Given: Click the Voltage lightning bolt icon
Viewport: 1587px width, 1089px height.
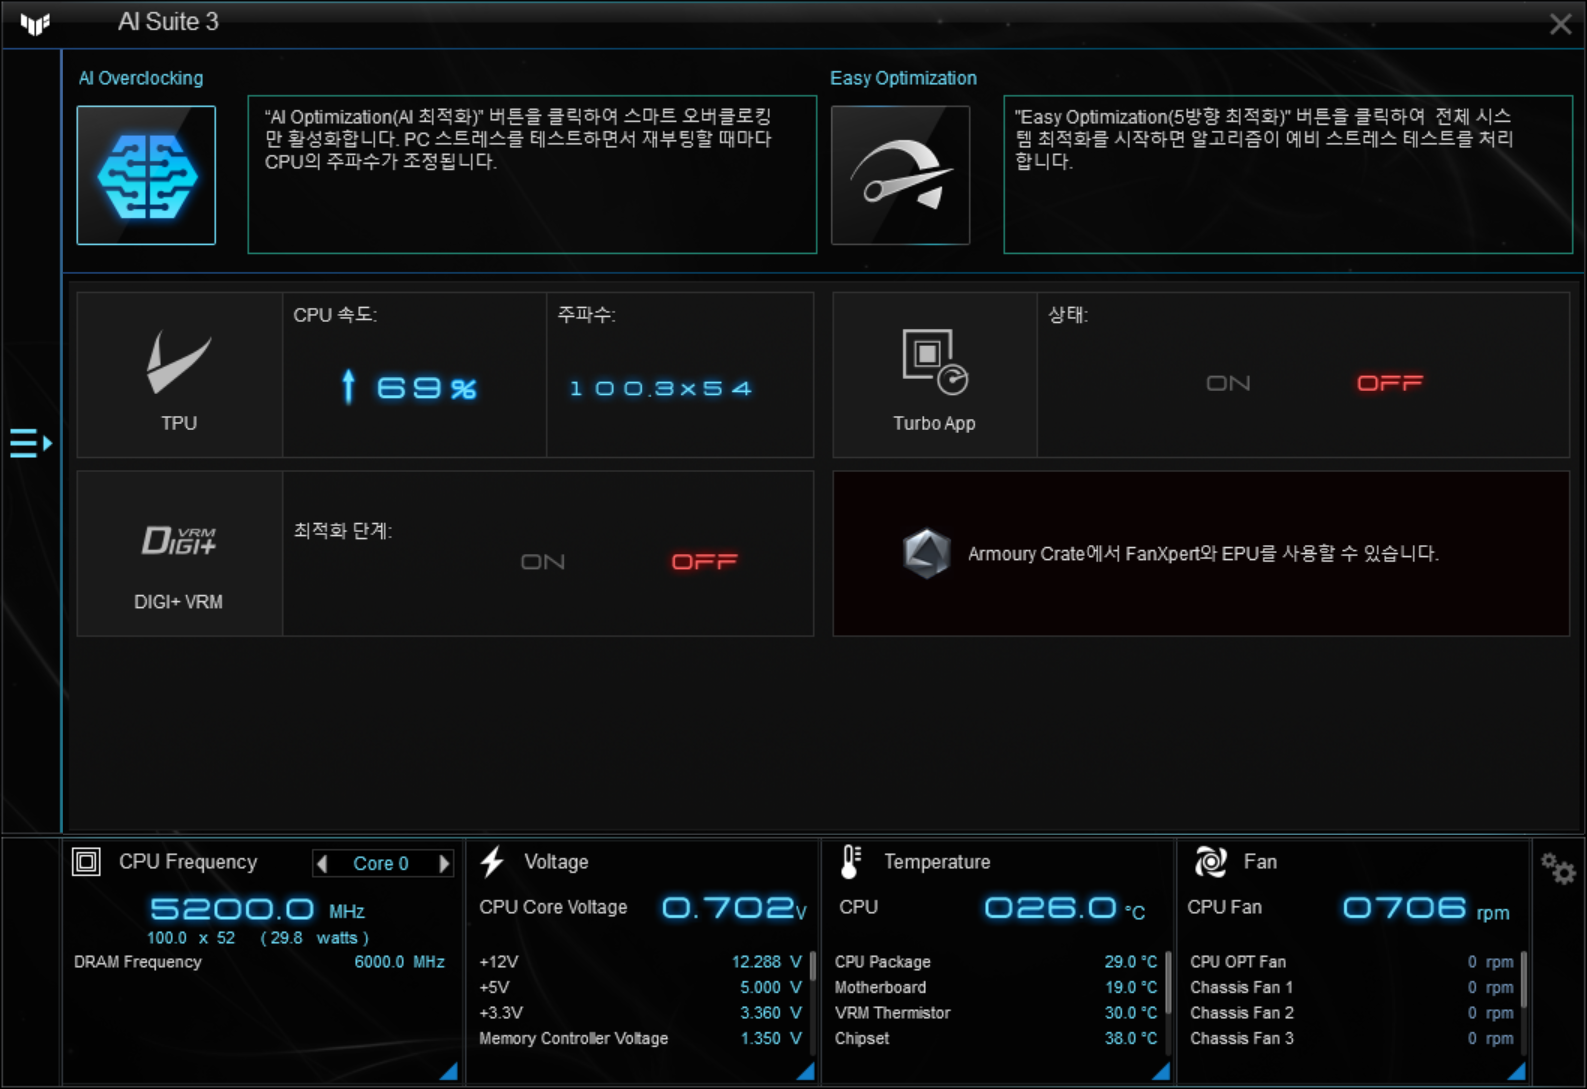Looking at the screenshot, I should [x=492, y=862].
